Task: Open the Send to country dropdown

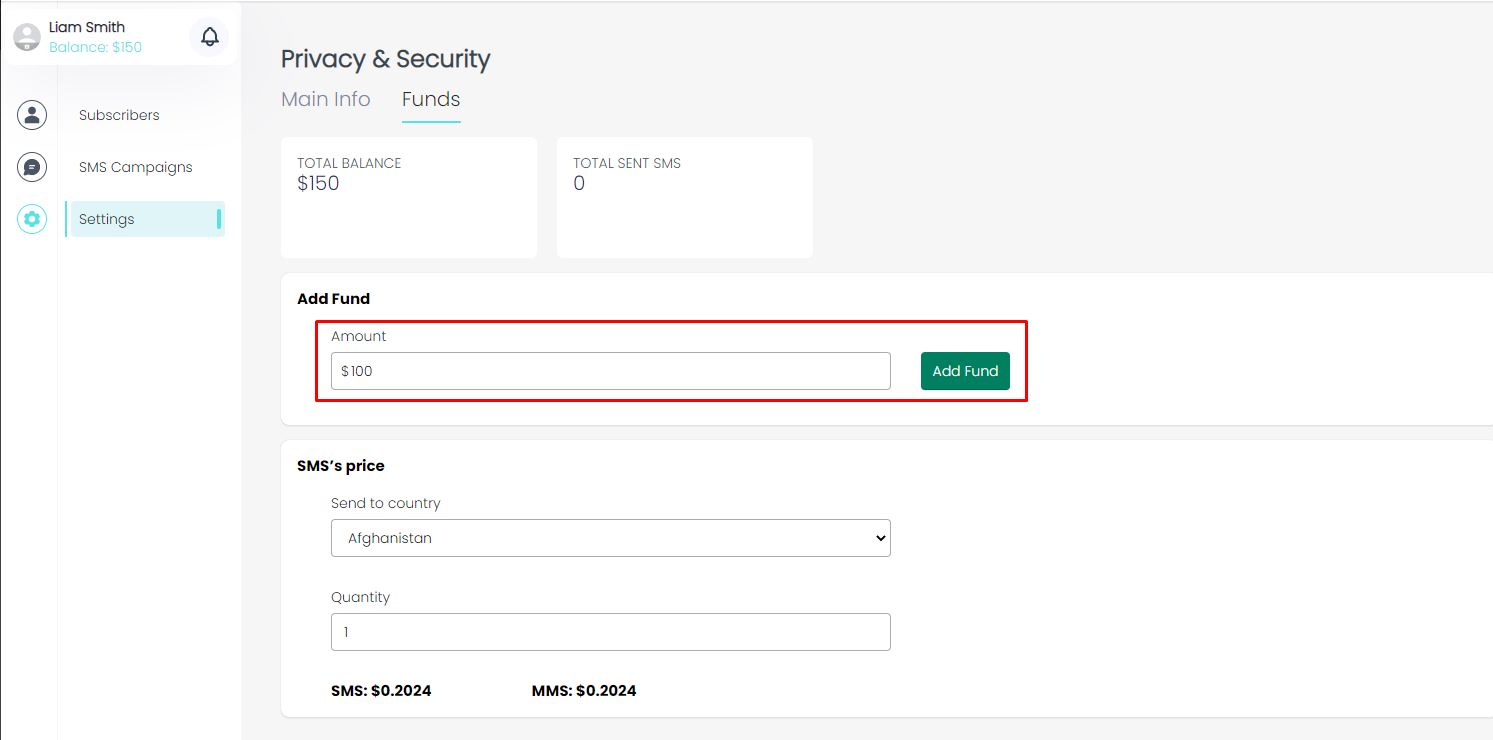Action: 610,538
